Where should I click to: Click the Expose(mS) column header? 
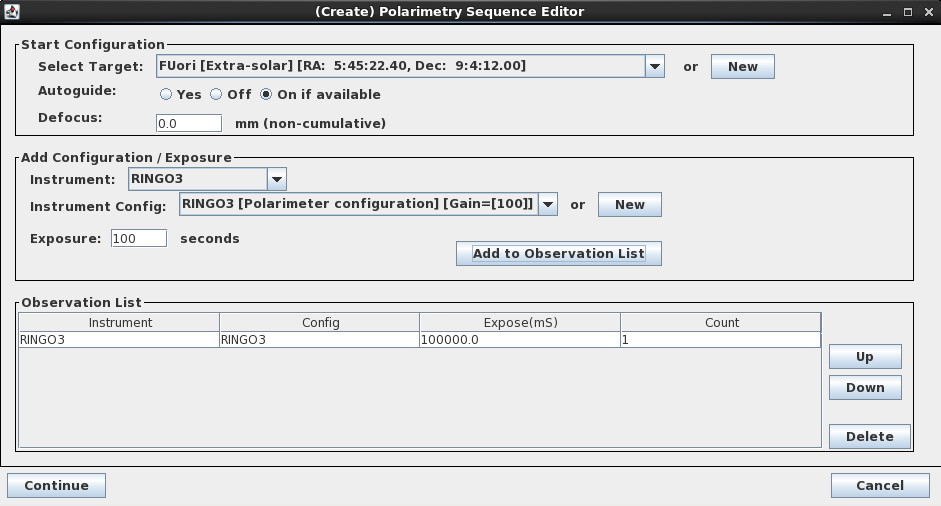pyautogui.click(x=520, y=322)
